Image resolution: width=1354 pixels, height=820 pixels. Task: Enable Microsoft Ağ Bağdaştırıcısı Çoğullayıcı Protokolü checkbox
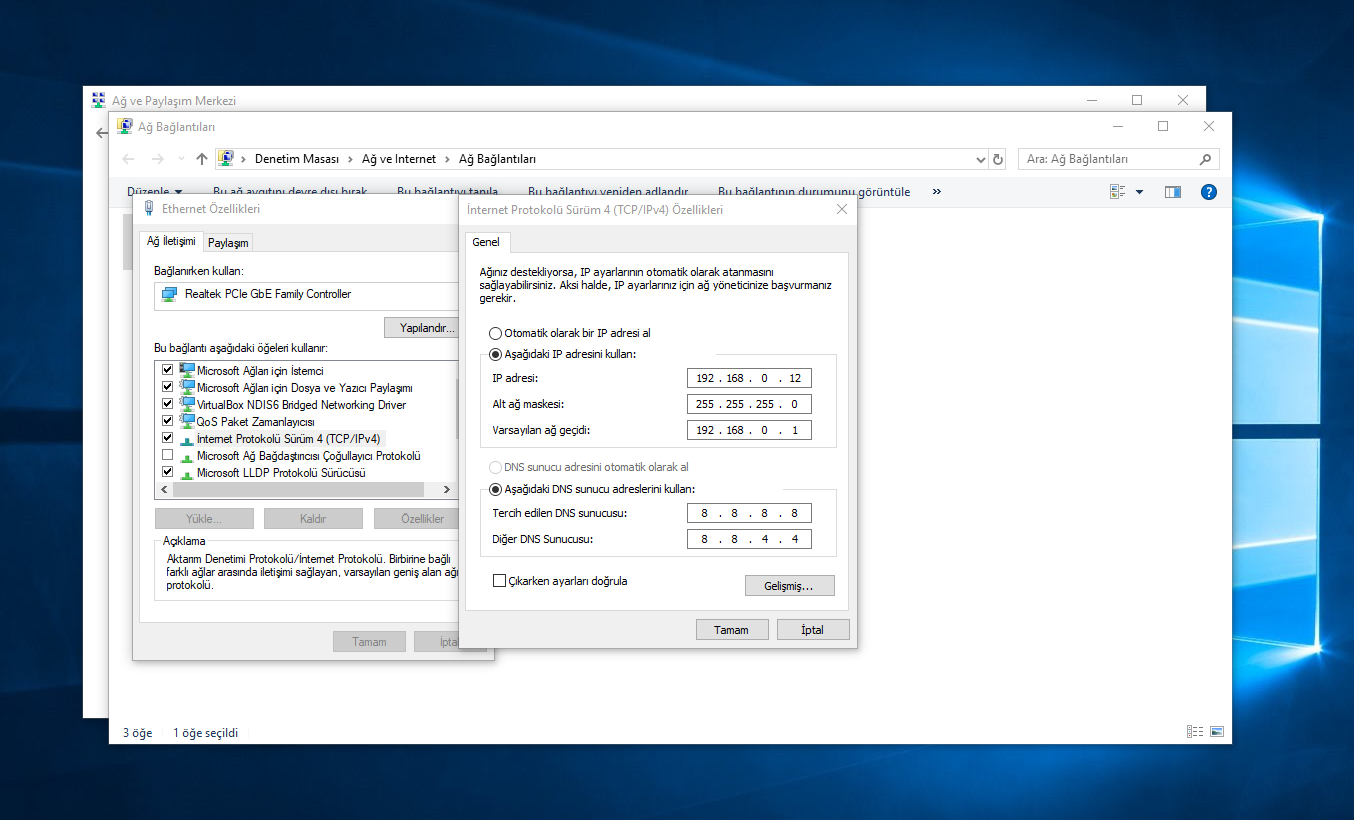point(167,455)
